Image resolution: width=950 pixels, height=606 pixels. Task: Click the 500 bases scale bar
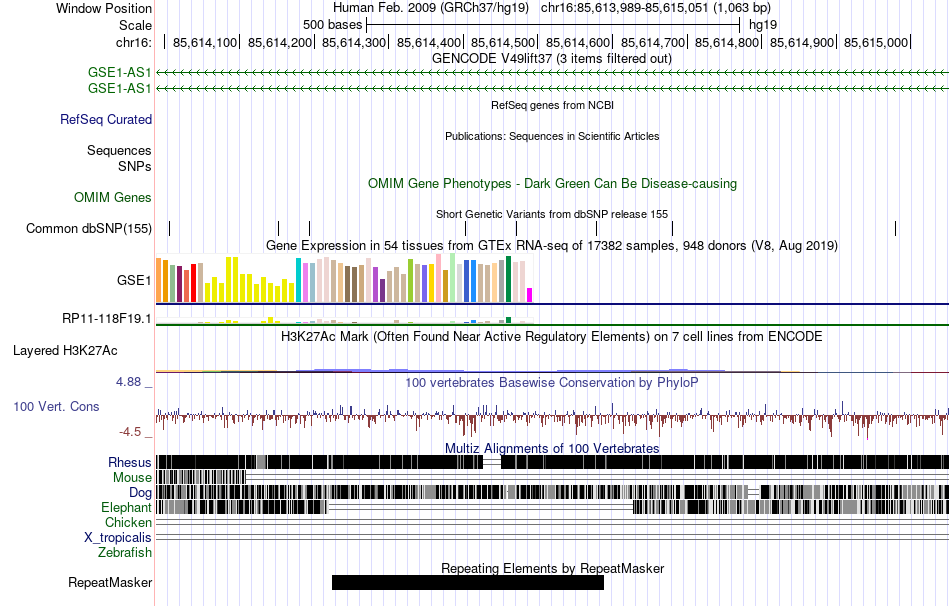(553, 25)
